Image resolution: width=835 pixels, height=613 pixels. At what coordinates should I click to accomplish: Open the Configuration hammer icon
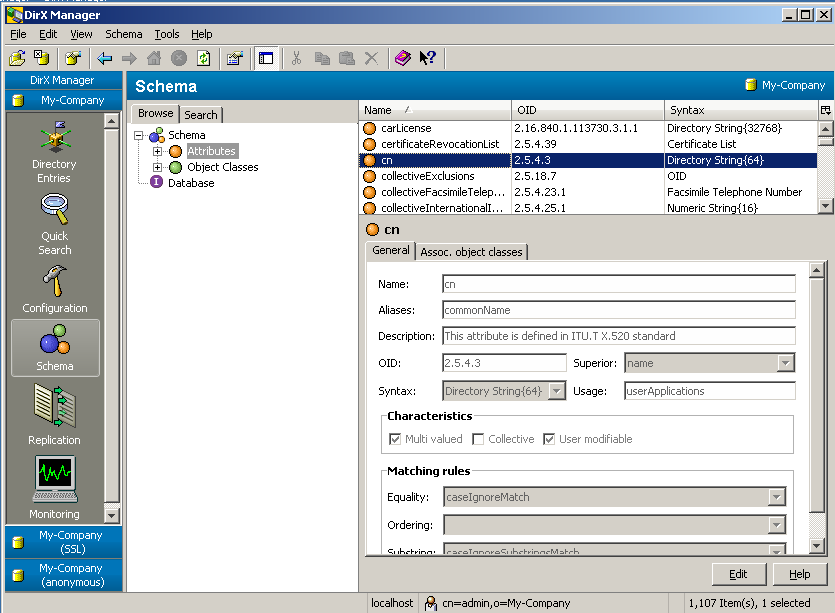tap(54, 289)
